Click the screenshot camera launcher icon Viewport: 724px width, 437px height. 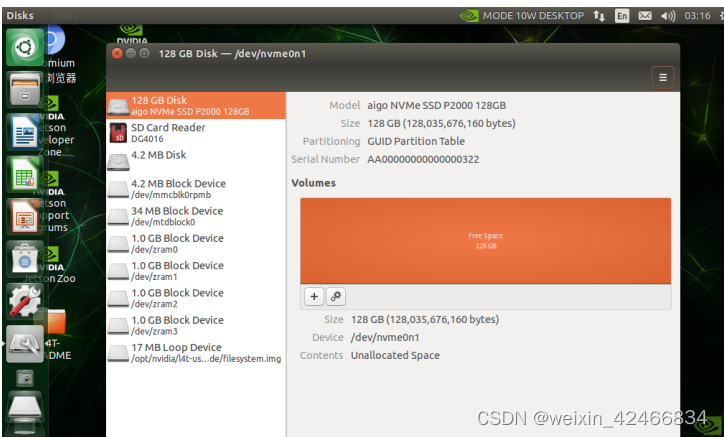pos(25,379)
